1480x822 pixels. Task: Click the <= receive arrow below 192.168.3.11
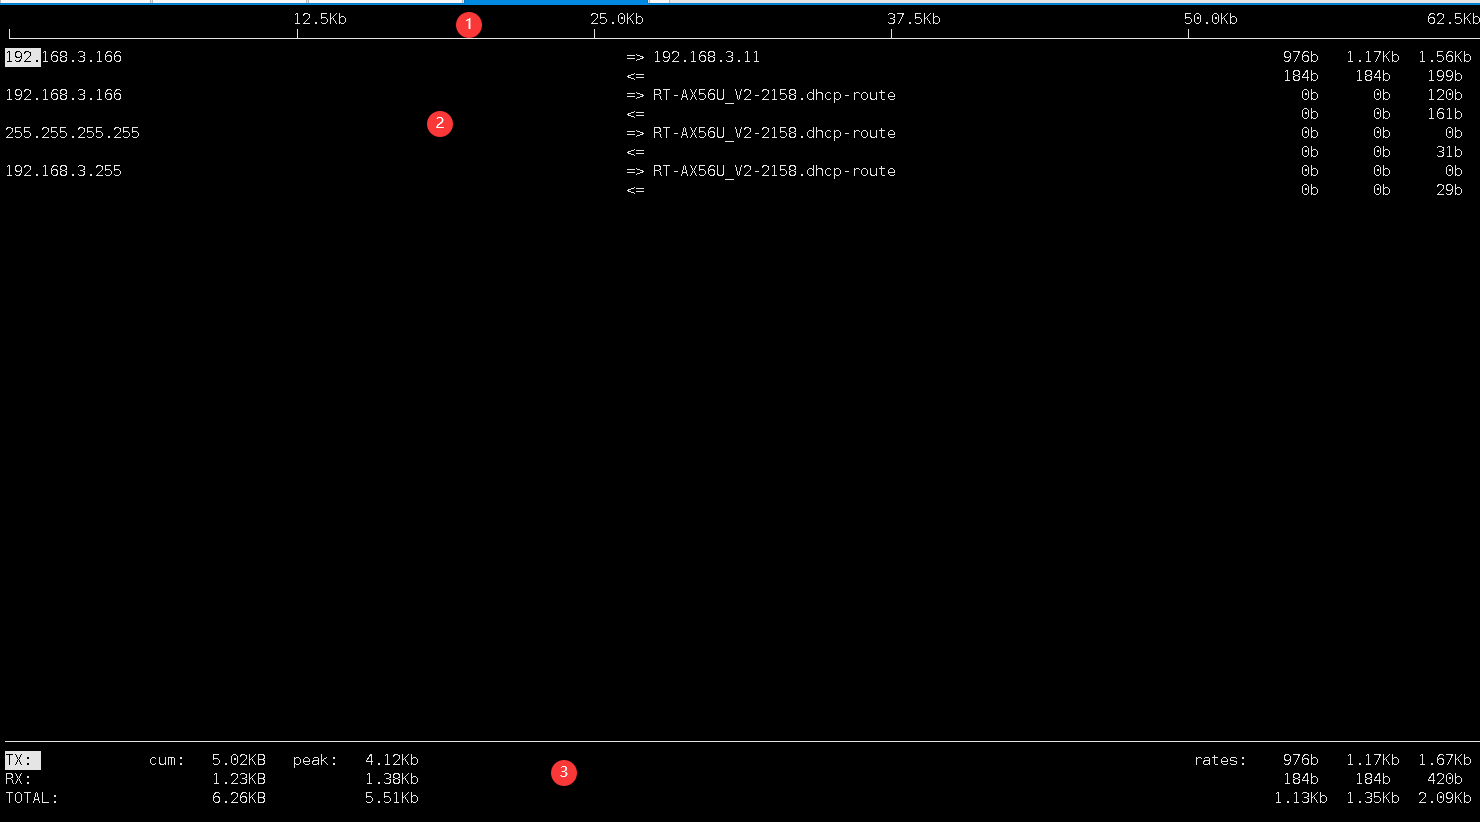(x=635, y=75)
